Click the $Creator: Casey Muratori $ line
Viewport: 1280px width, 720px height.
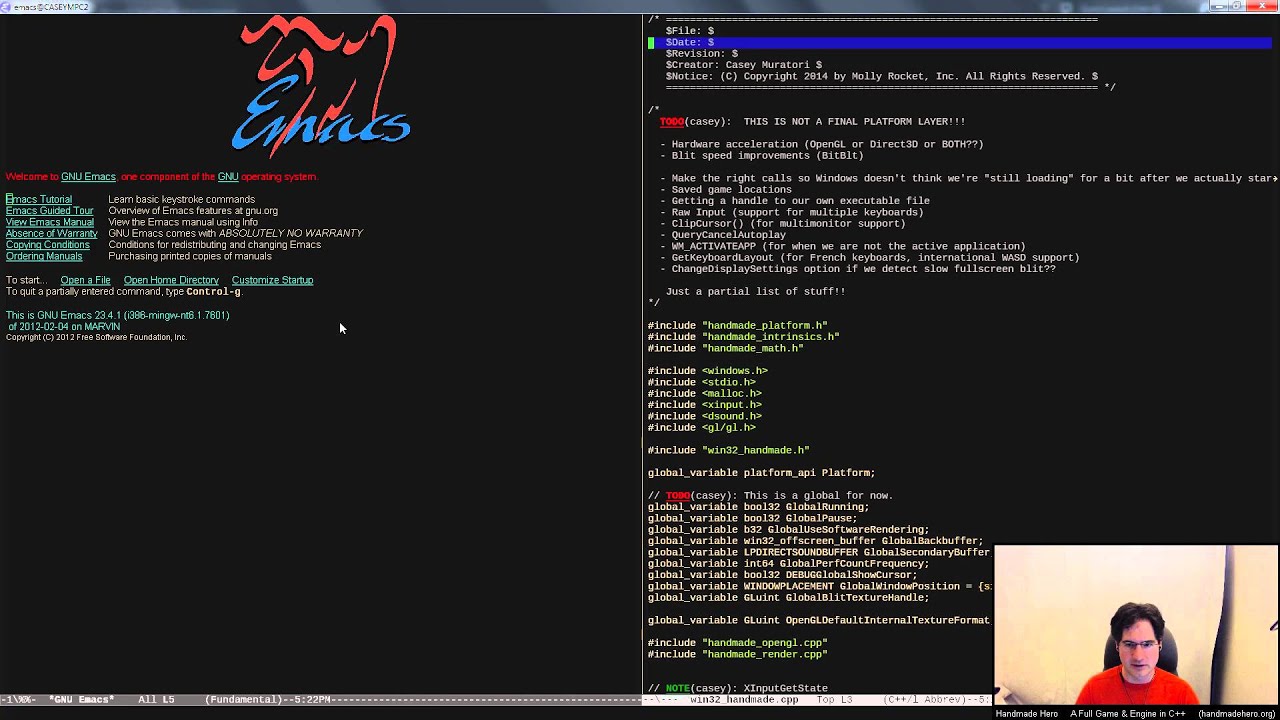pyautogui.click(x=744, y=65)
